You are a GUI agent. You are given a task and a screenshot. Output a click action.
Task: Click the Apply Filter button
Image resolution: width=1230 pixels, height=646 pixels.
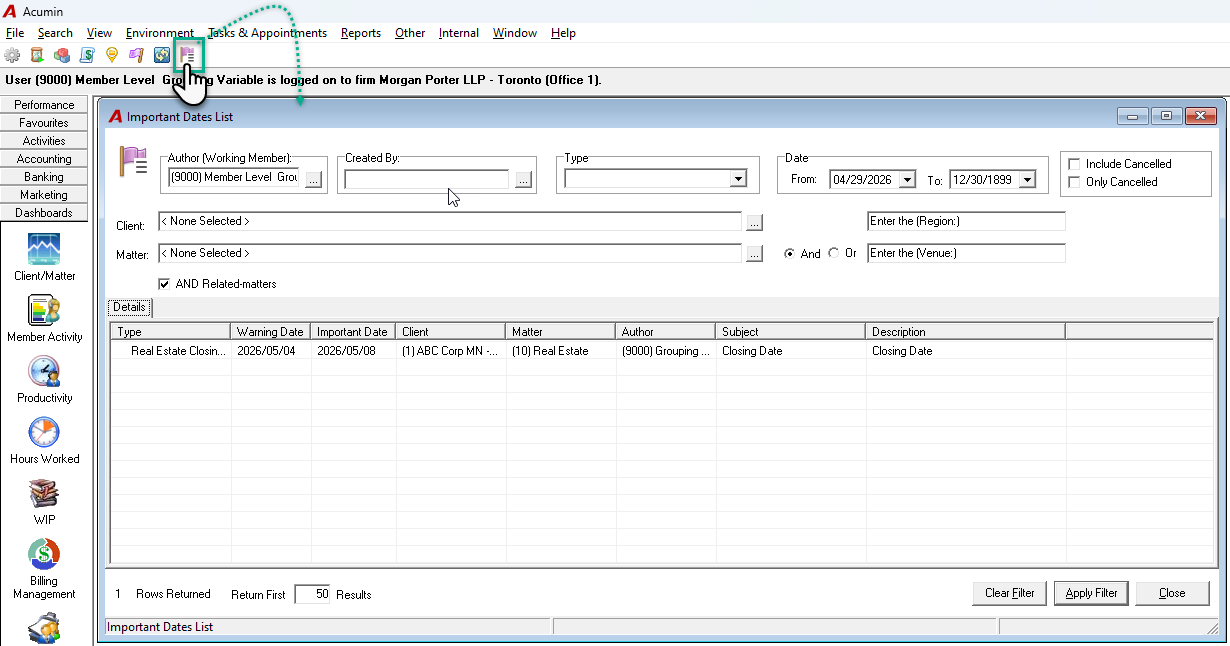point(1091,593)
